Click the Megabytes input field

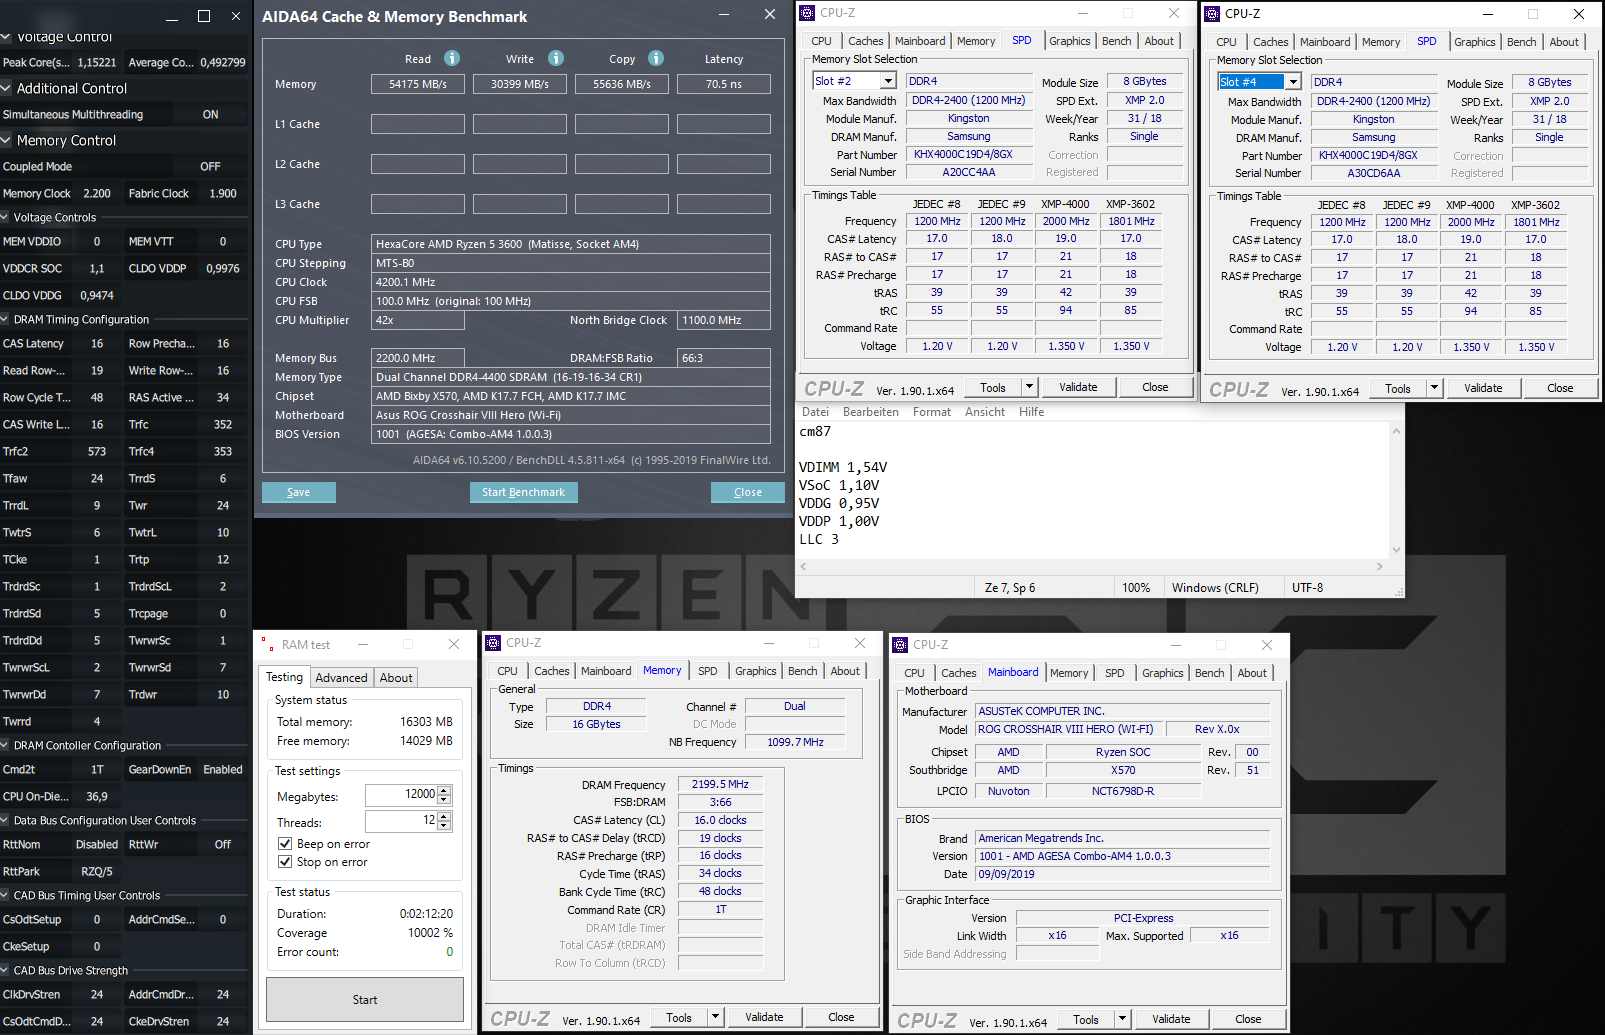[401, 795]
